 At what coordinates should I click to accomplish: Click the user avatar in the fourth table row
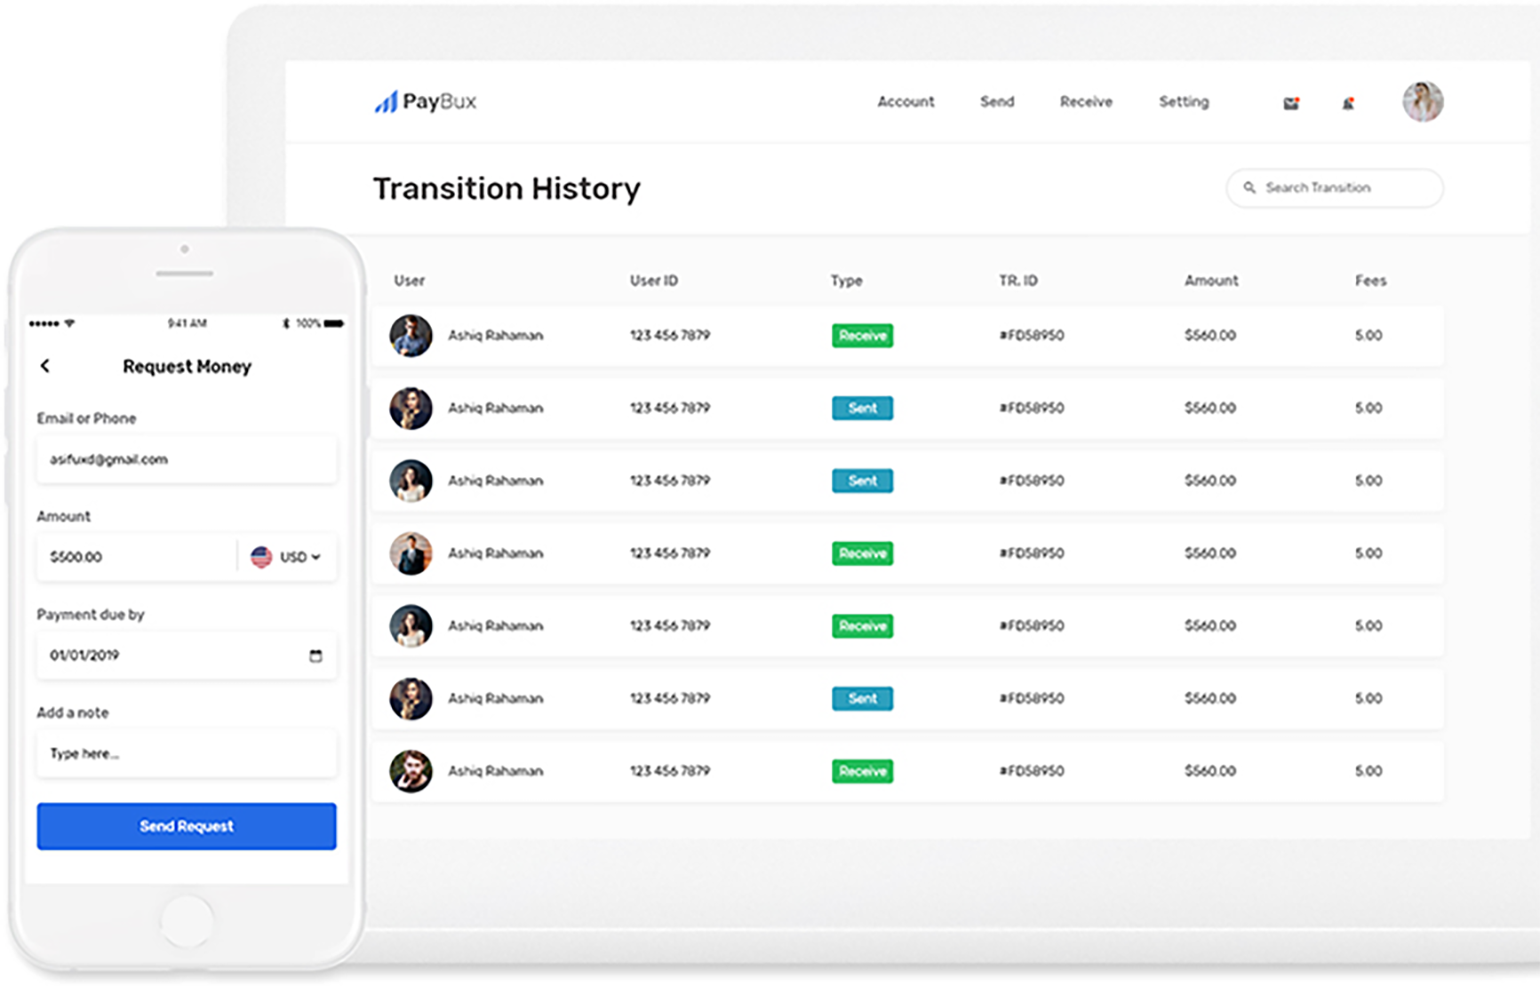click(x=411, y=554)
